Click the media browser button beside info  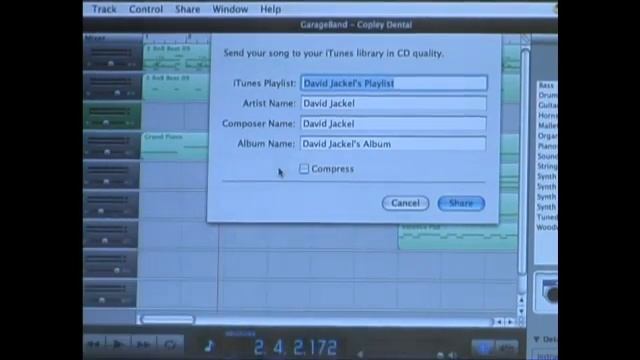pos(507,347)
